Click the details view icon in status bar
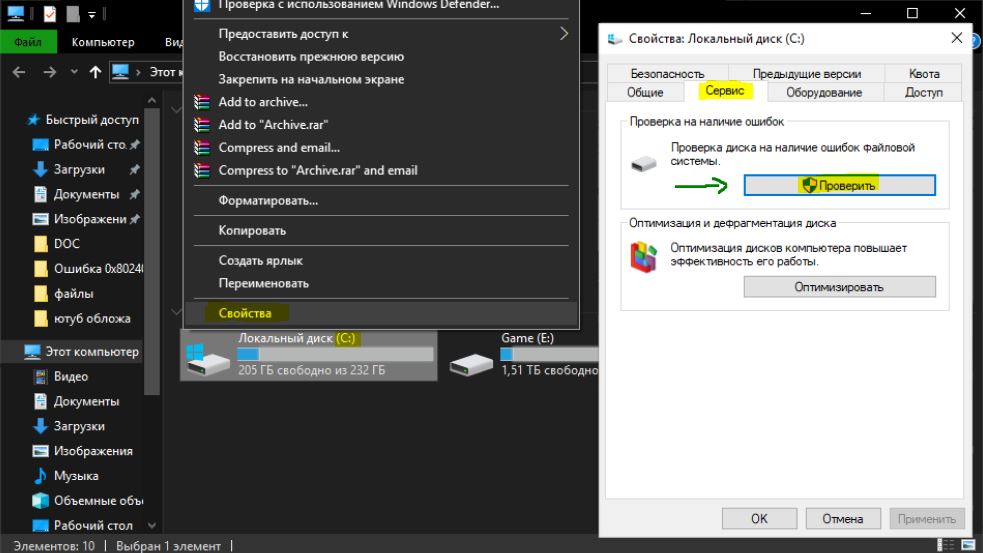Viewport: 983px width, 553px height. coord(945,545)
